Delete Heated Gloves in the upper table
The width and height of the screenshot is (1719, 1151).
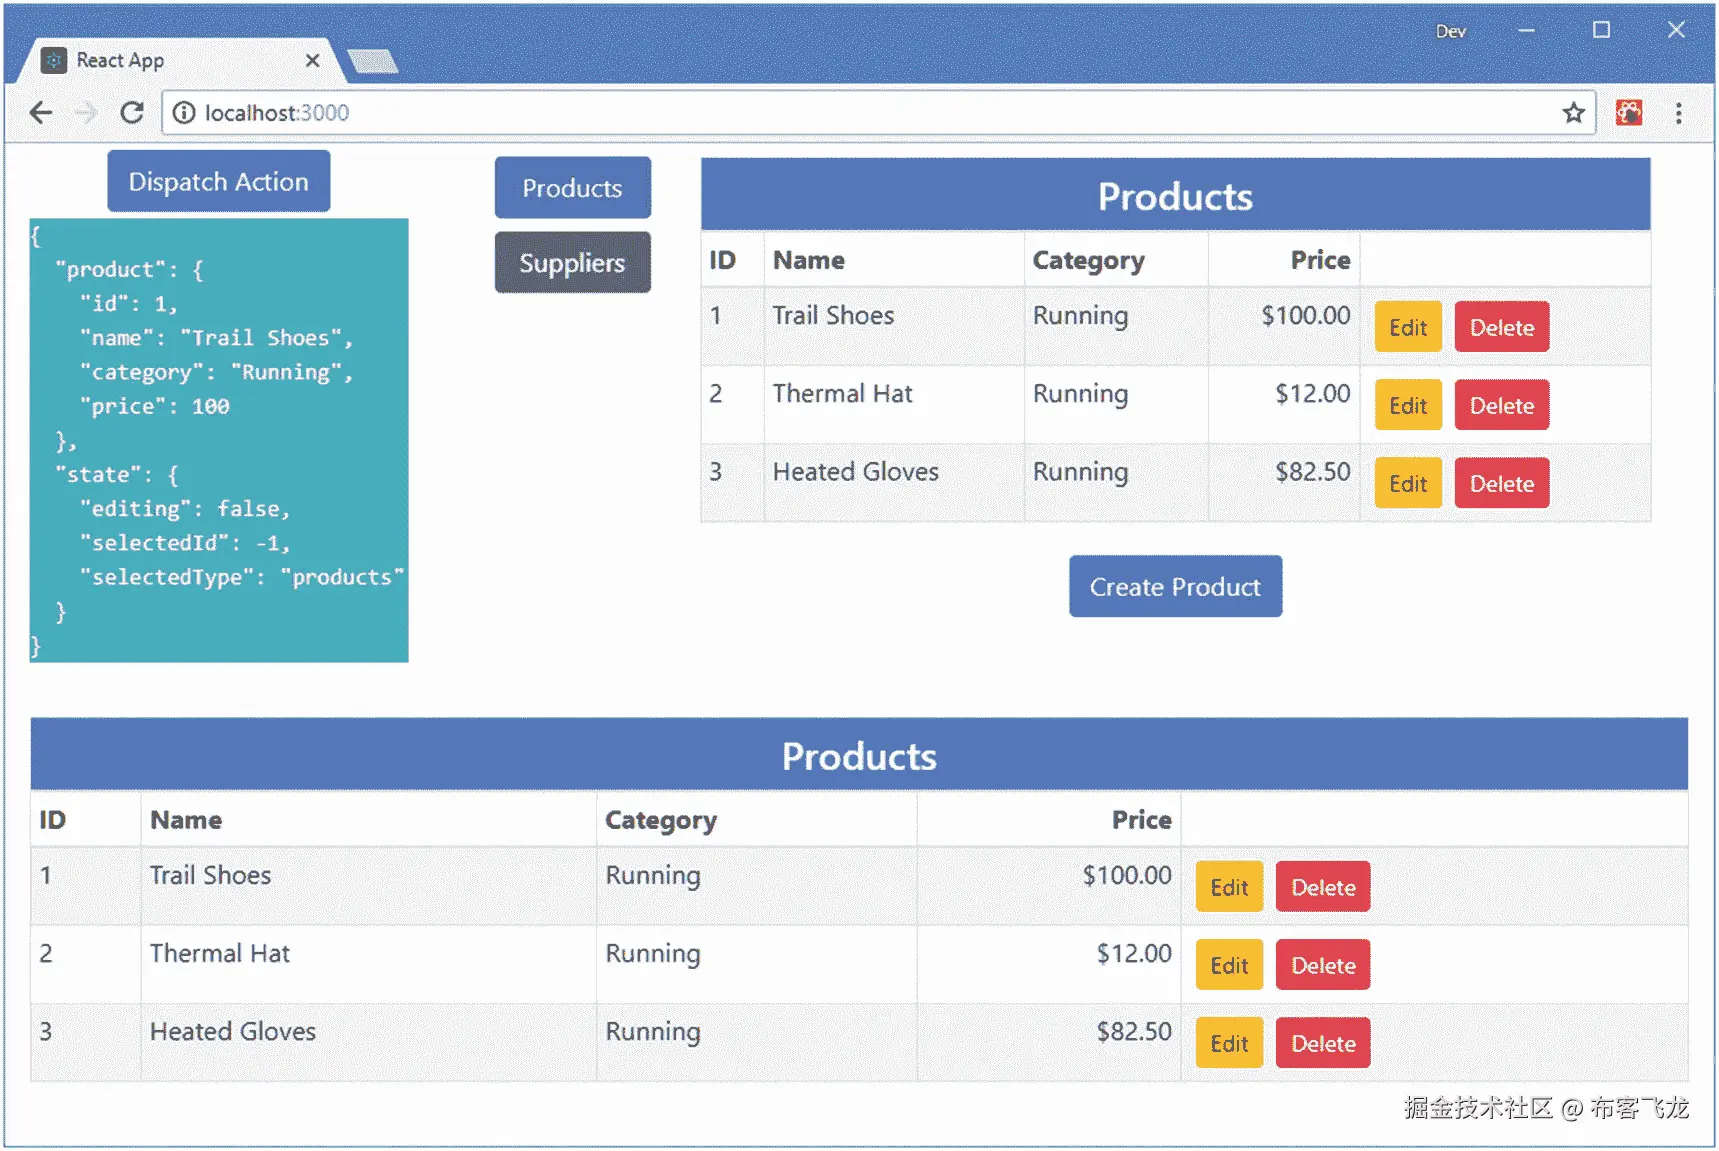pyautogui.click(x=1502, y=483)
